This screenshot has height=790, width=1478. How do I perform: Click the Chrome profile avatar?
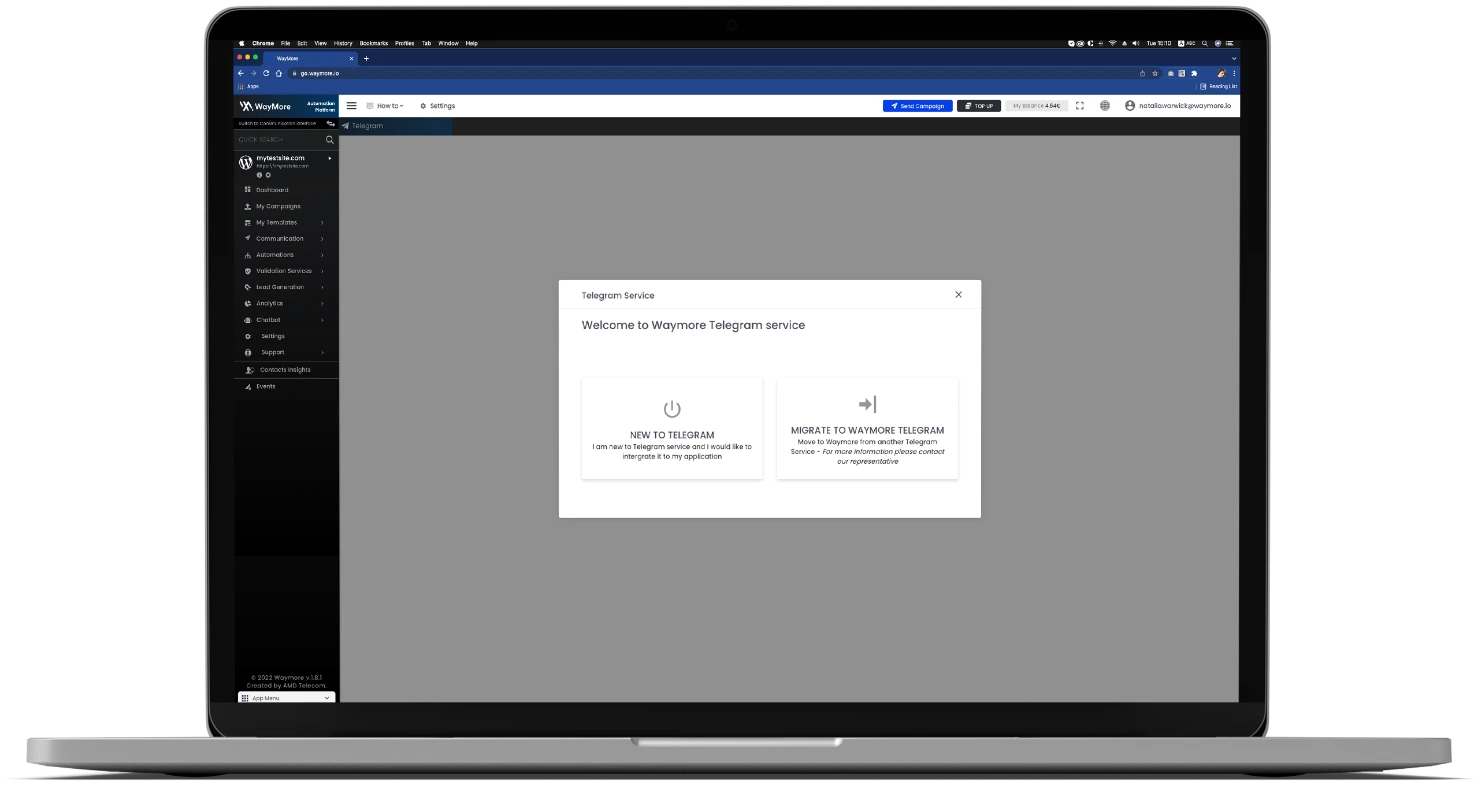(1221, 73)
